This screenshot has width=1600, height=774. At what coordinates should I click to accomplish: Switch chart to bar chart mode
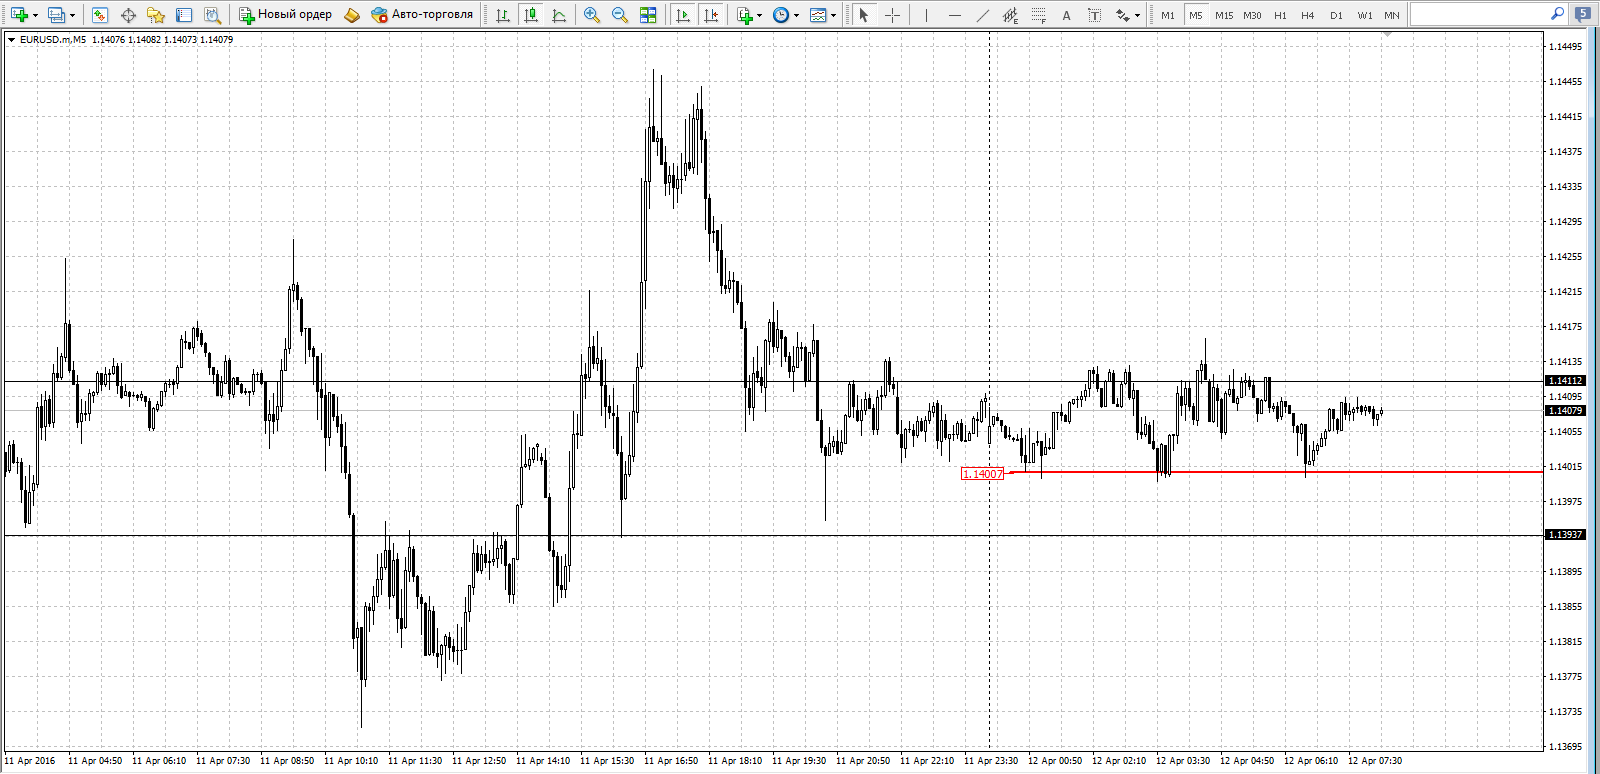tap(502, 15)
